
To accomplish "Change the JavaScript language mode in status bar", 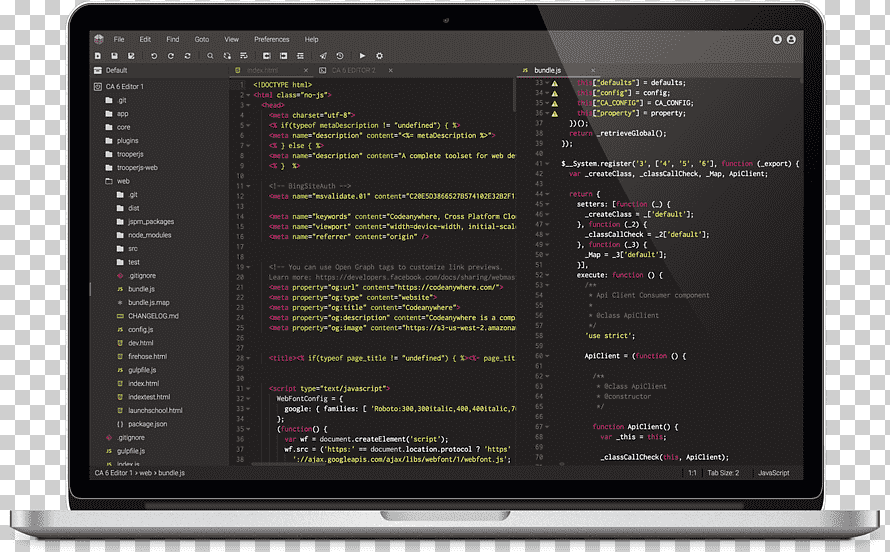I will click(x=774, y=473).
